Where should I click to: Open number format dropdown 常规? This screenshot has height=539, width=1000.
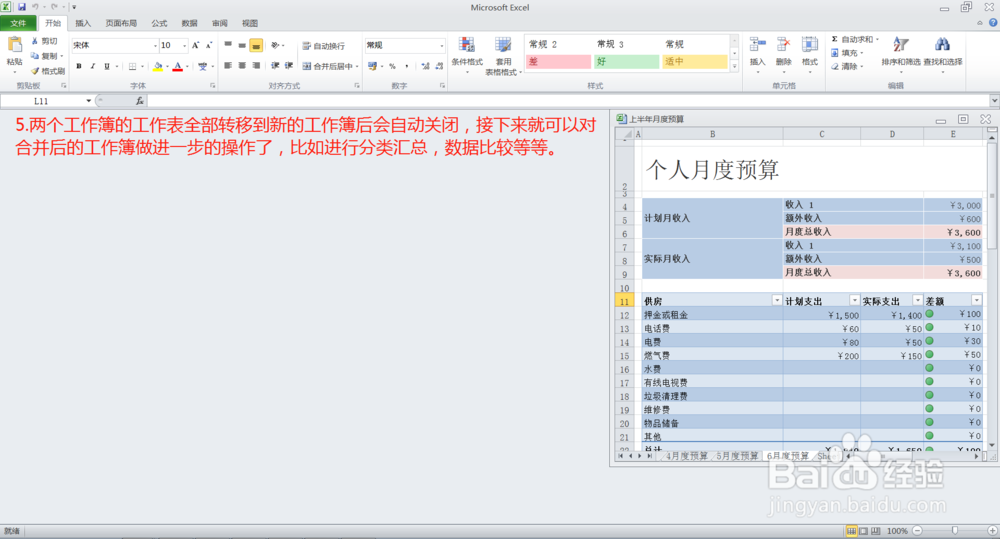(x=441, y=45)
